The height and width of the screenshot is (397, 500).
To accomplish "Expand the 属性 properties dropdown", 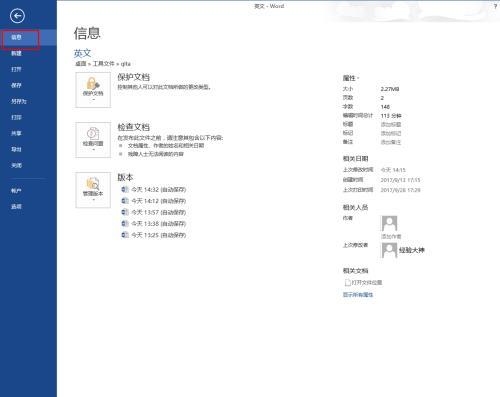I will (351, 78).
